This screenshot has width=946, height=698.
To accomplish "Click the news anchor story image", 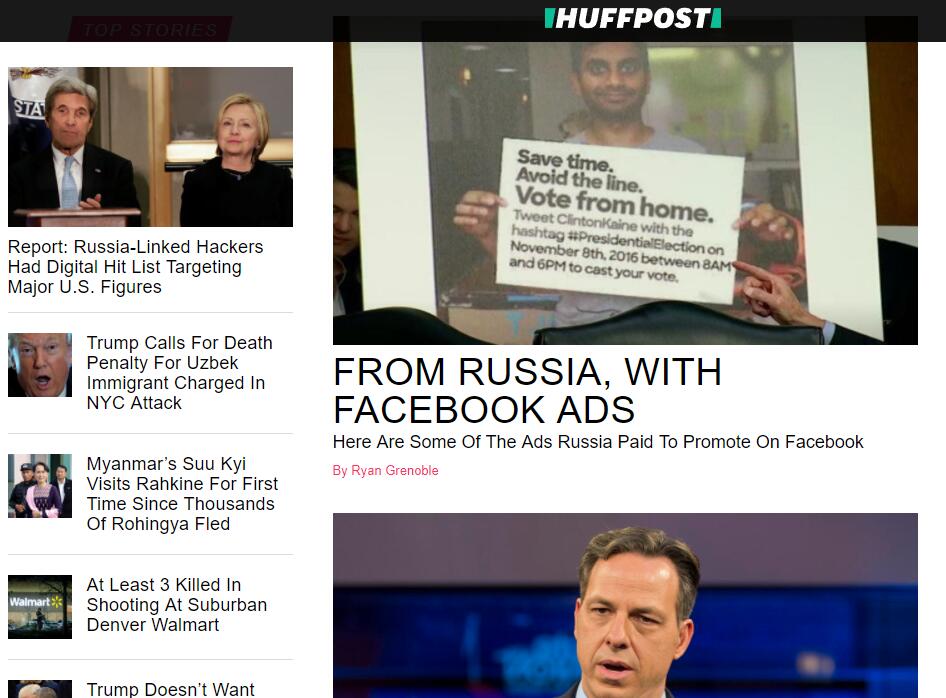I will pyautogui.click(x=625, y=606).
